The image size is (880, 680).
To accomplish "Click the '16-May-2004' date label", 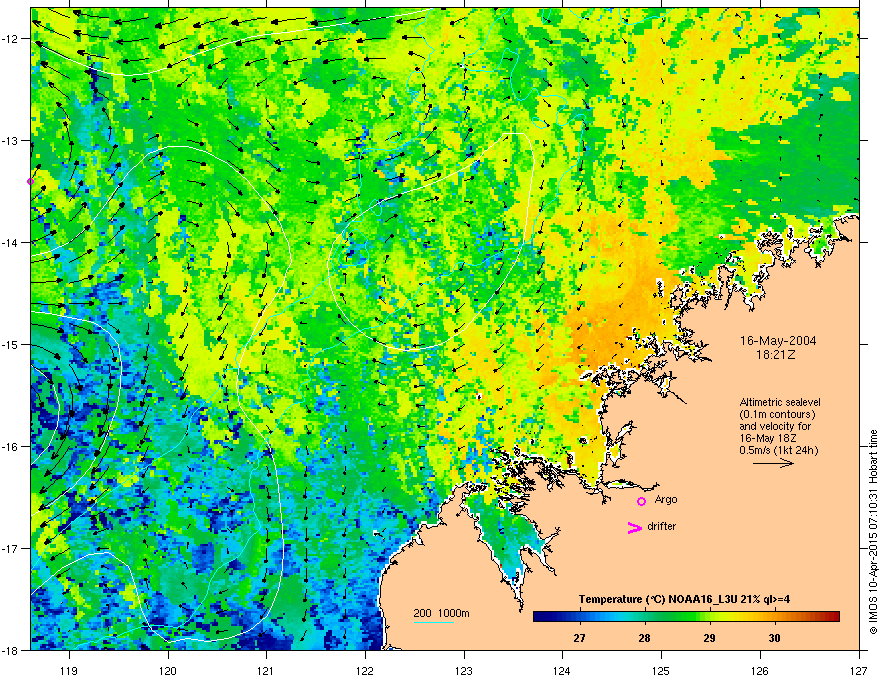I will (778, 341).
